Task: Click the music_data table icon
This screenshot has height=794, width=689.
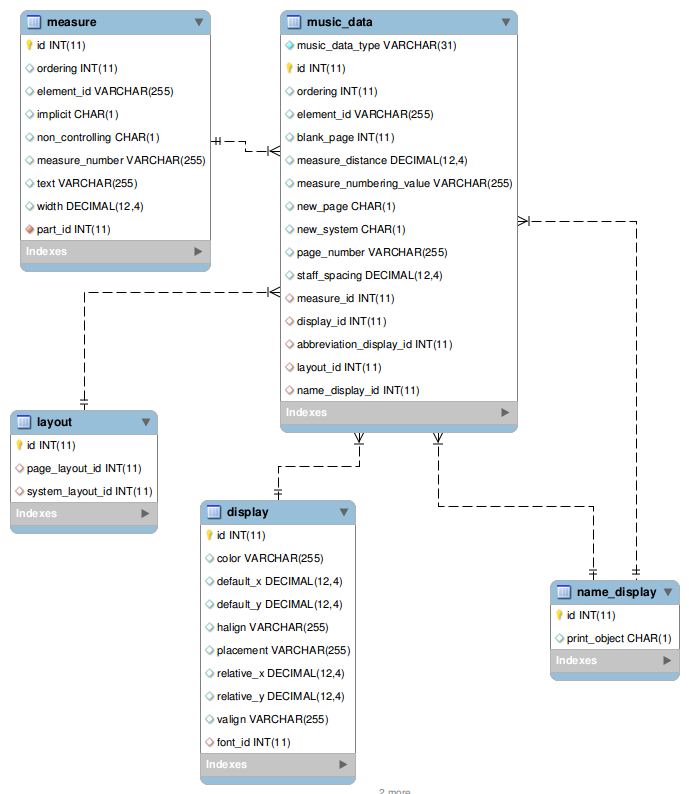Action: point(293,21)
